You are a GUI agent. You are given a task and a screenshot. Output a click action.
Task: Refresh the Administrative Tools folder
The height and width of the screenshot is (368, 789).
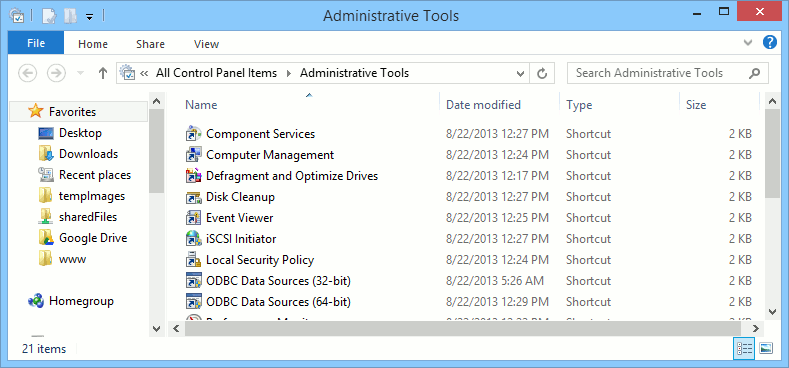pos(542,73)
